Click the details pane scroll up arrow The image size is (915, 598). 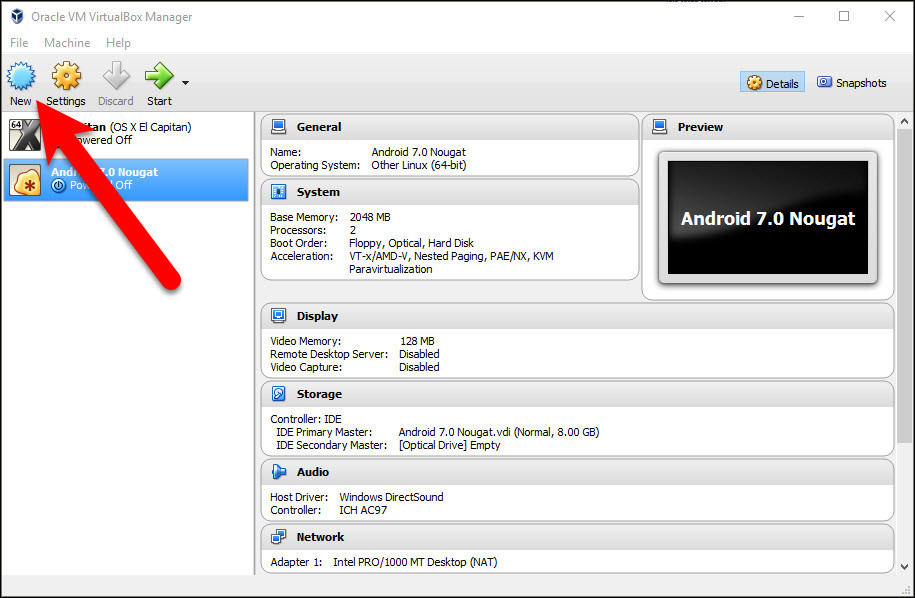904,121
